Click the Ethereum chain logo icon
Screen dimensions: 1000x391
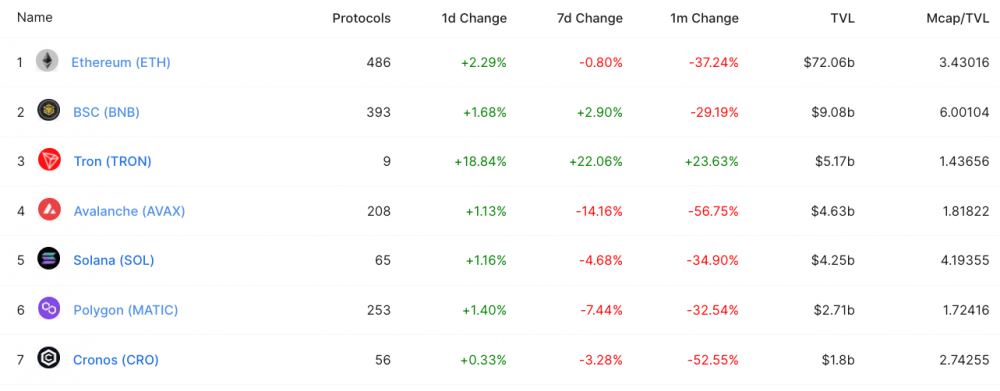[47, 61]
